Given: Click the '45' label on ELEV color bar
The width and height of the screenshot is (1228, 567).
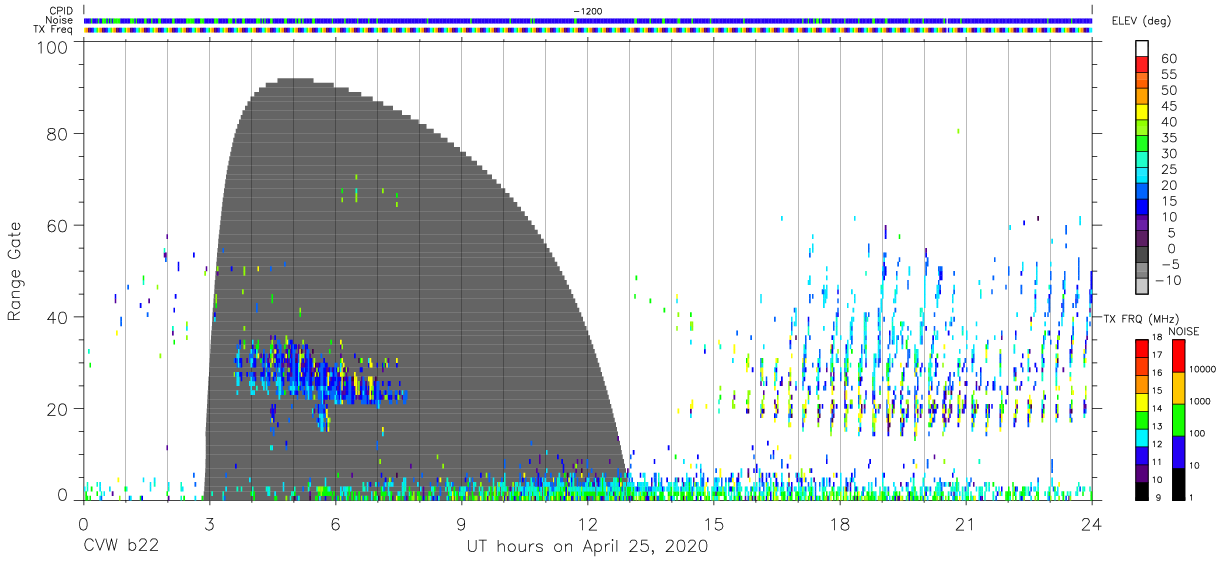Looking at the screenshot, I should click(x=1169, y=106).
